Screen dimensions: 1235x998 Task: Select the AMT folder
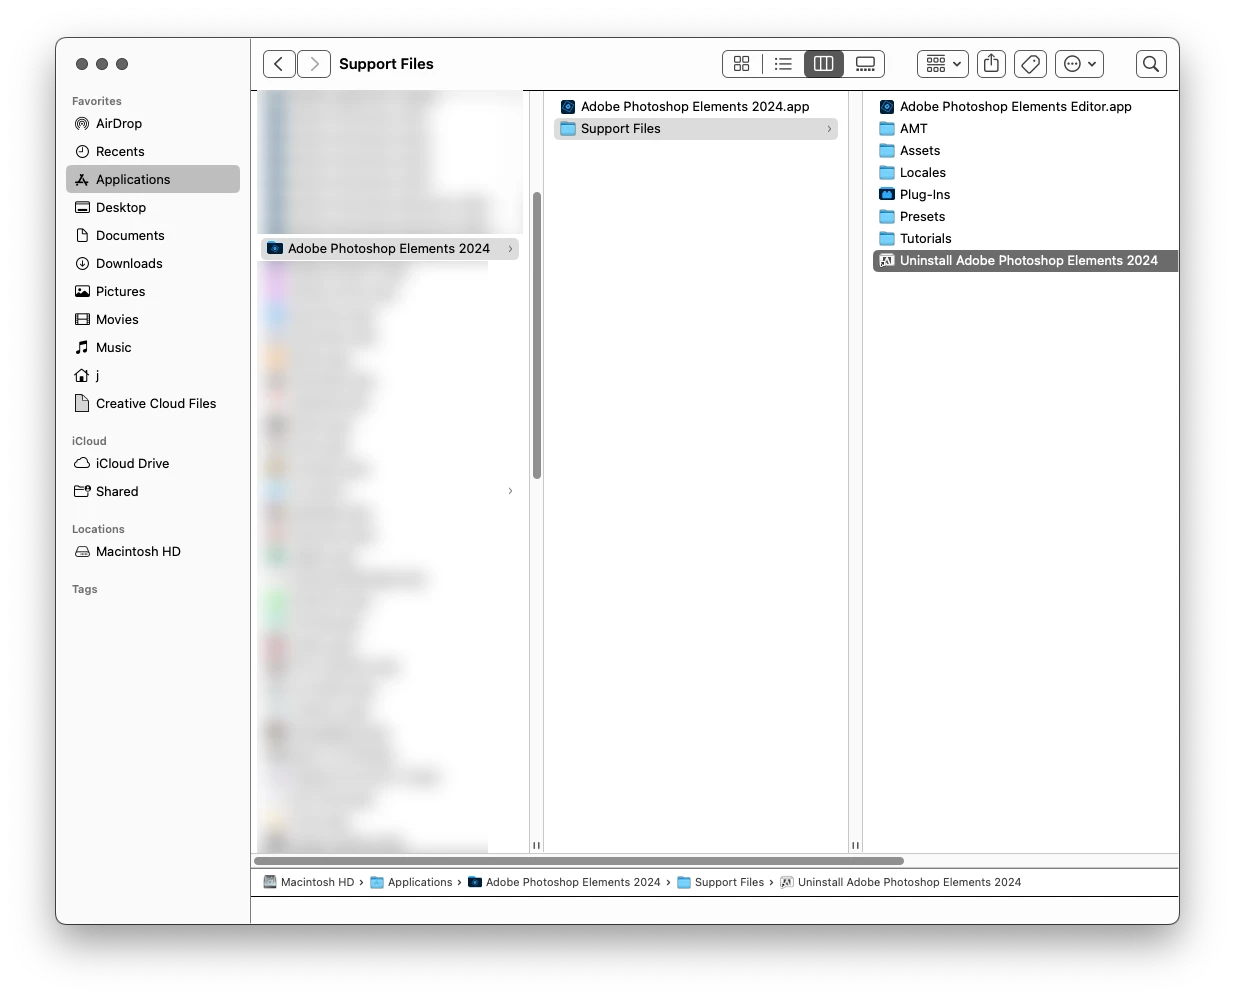pyautogui.click(x=1025, y=129)
